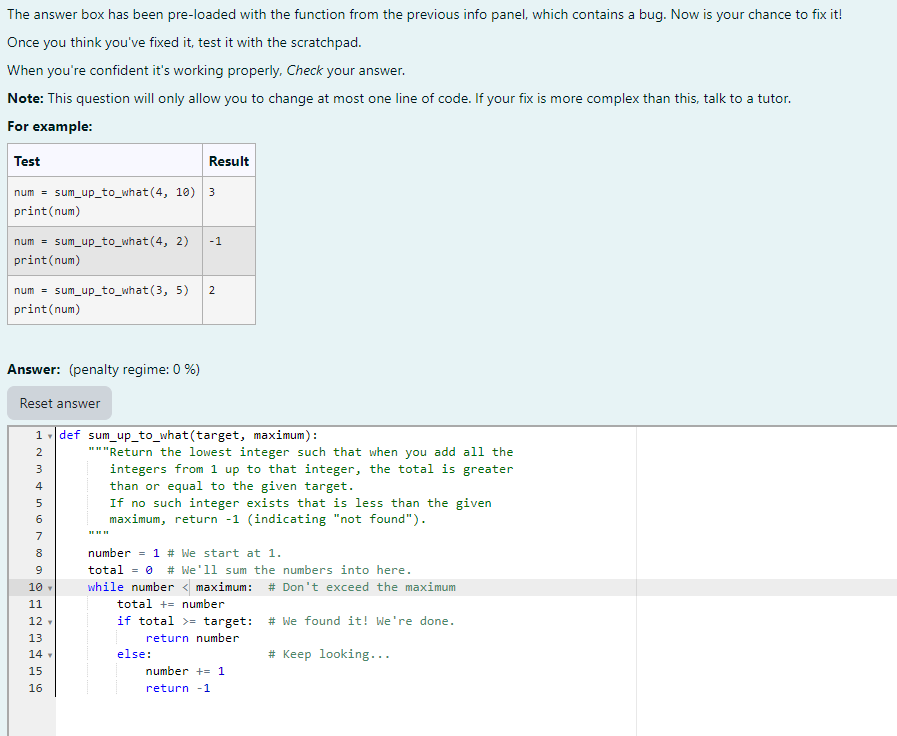Click the 'else:' code line

pos(134,654)
